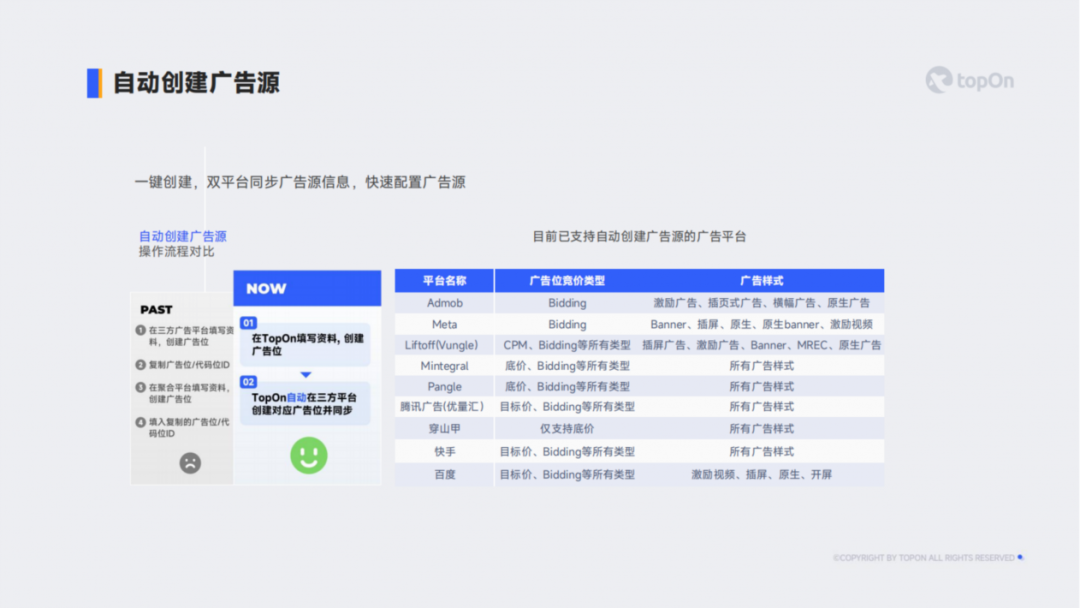This screenshot has width=1080, height=608.
Task: Click the 广告样式 column header
Action: click(761, 280)
